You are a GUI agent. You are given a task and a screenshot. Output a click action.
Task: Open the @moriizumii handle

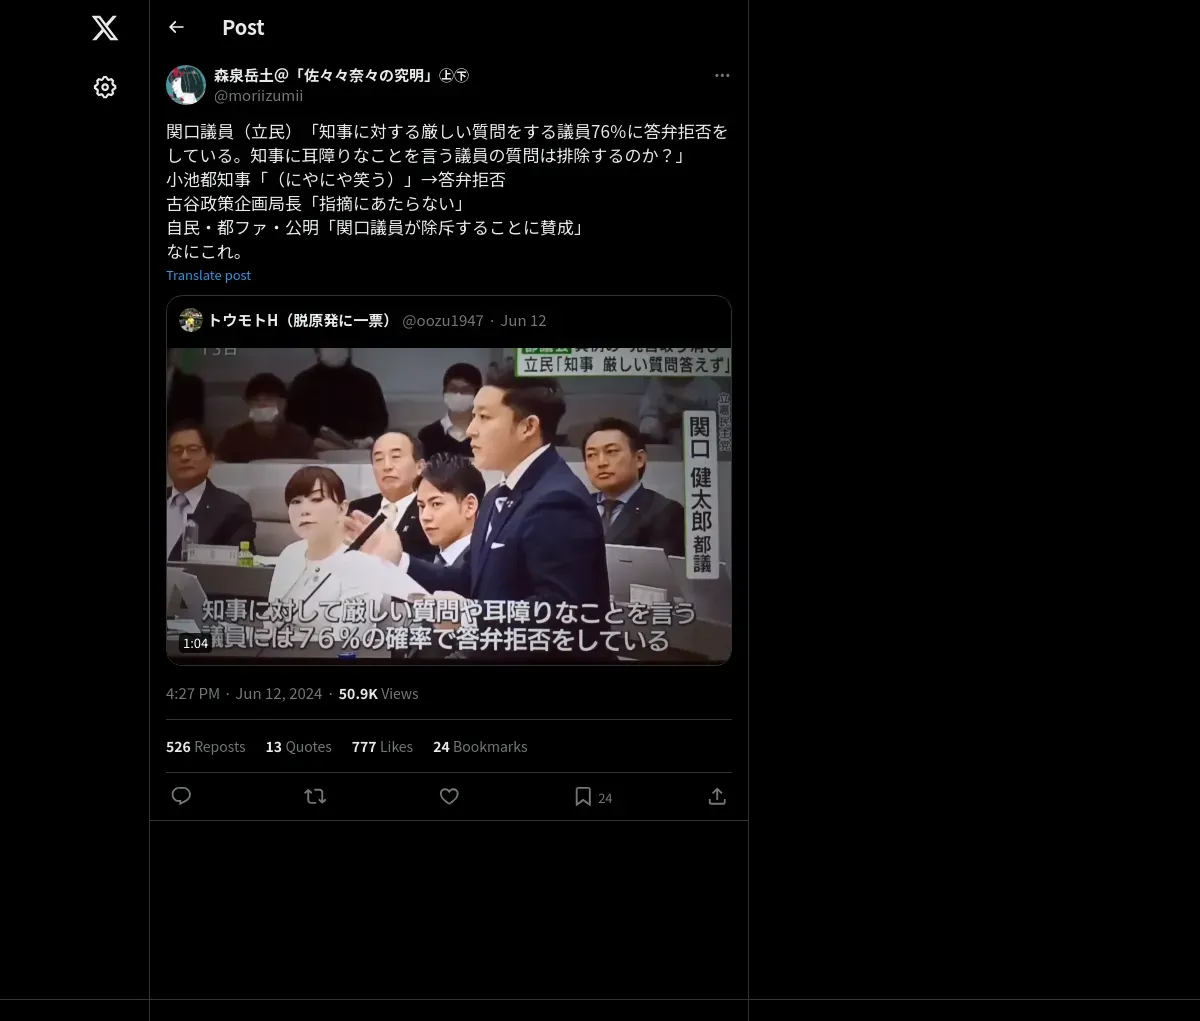(258, 95)
